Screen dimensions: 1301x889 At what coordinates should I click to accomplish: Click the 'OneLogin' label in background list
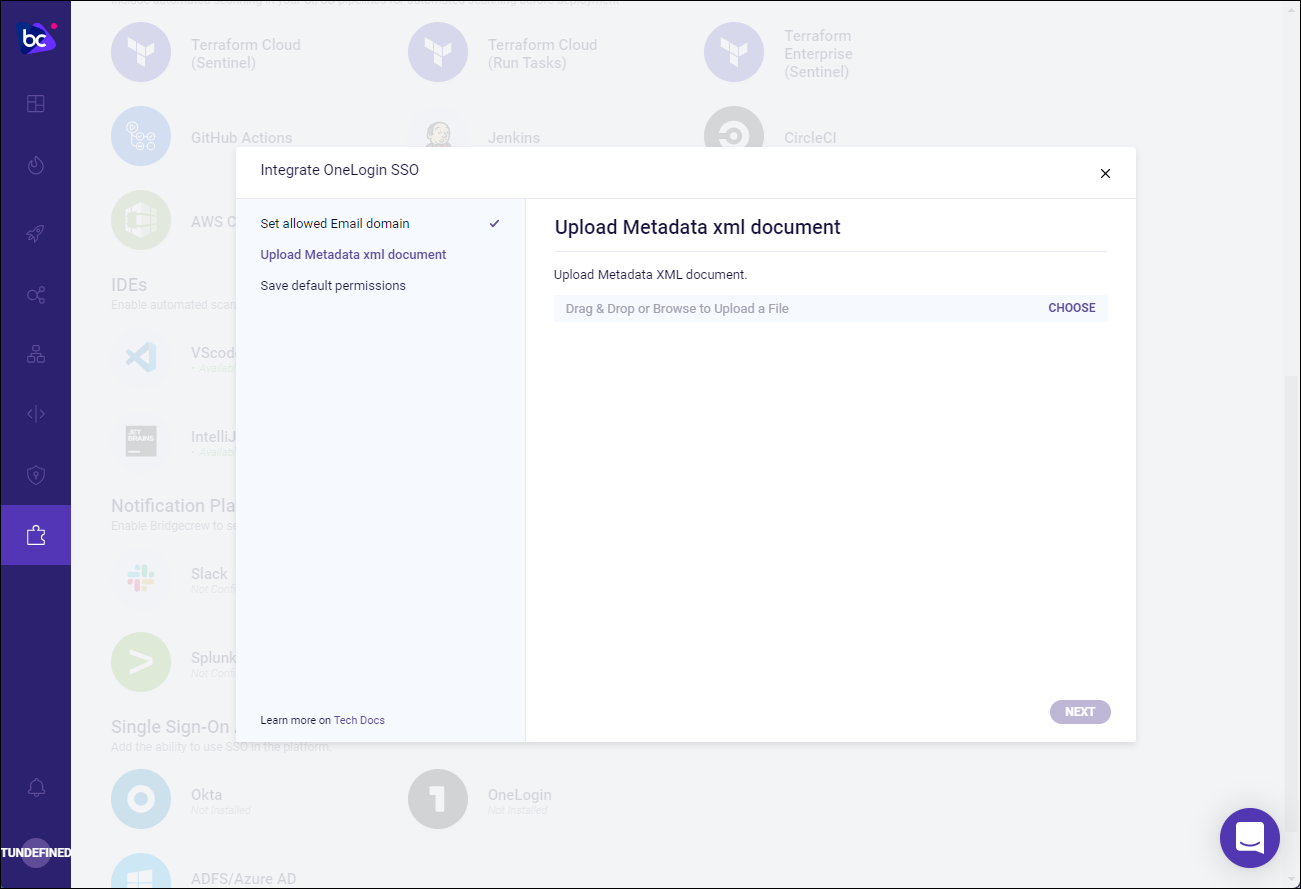(x=520, y=795)
